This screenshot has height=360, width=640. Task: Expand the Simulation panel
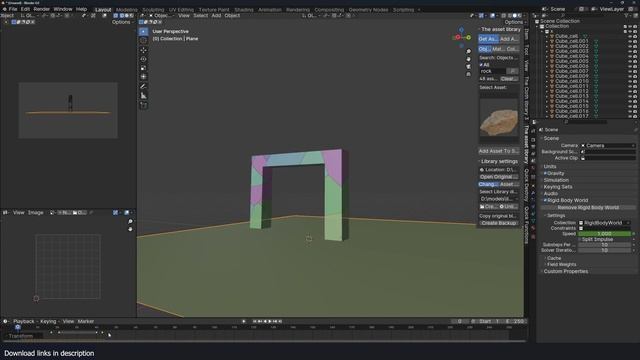[555, 180]
